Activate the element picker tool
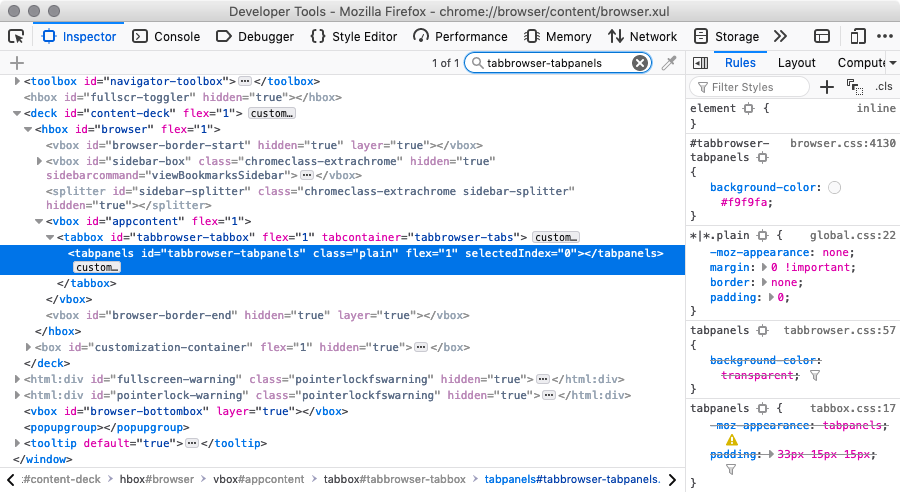 (x=16, y=37)
